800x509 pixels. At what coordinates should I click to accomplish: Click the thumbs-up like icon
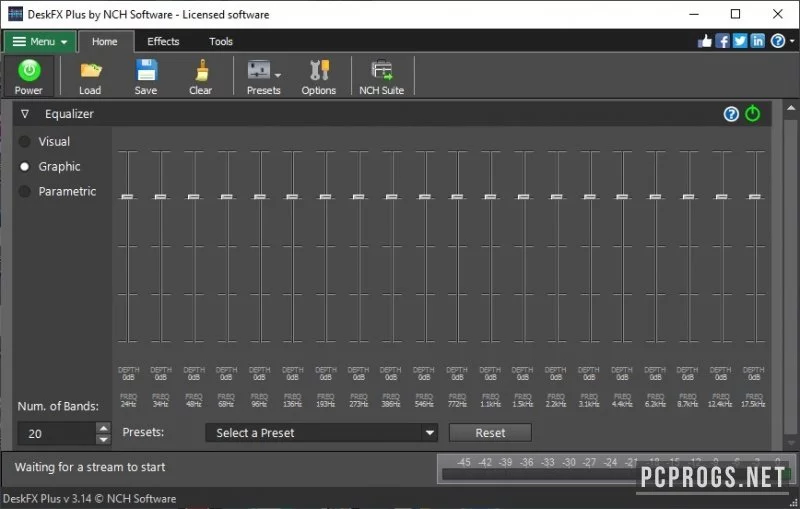pos(705,41)
